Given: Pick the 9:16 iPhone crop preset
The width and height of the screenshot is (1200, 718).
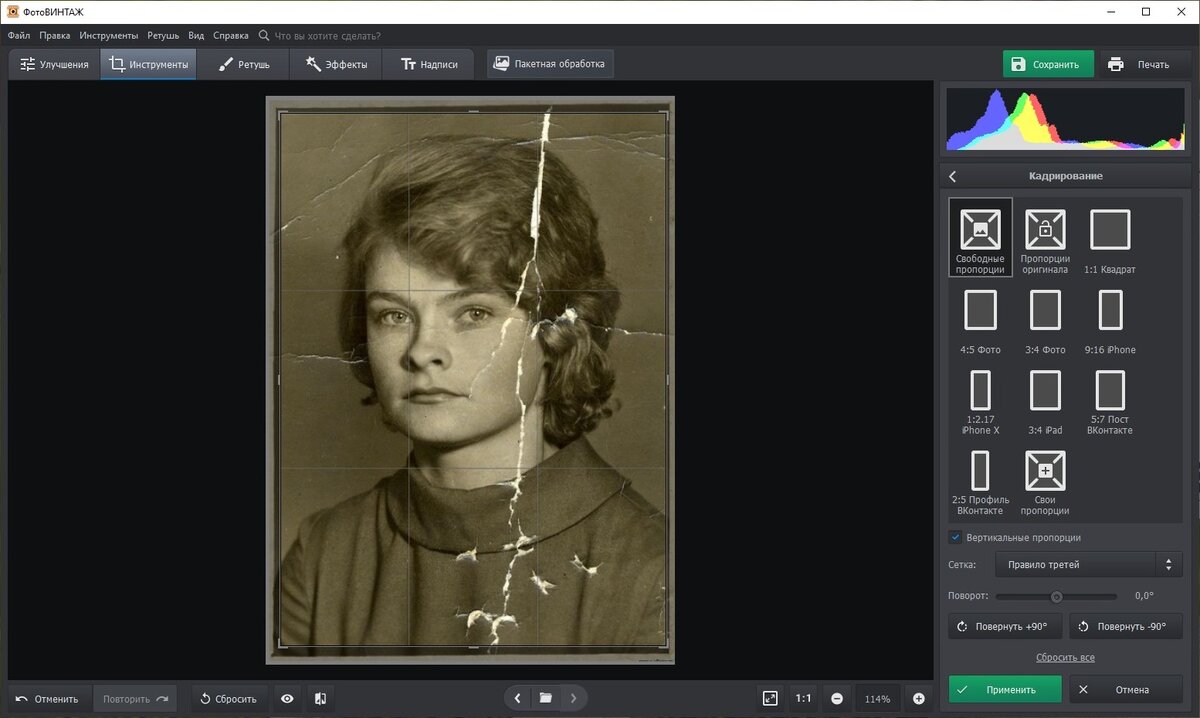Looking at the screenshot, I should pyautogui.click(x=1110, y=318).
